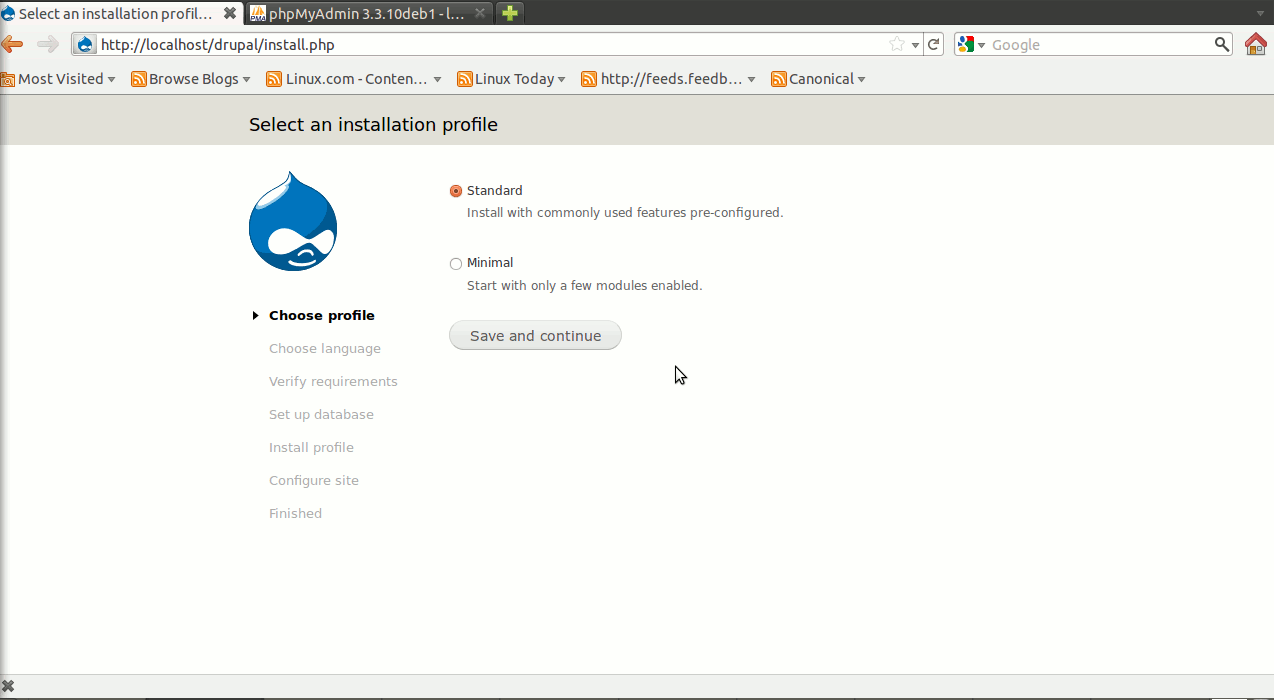Click the Drupal drop logo
The image size is (1274, 700).
coord(293,221)
